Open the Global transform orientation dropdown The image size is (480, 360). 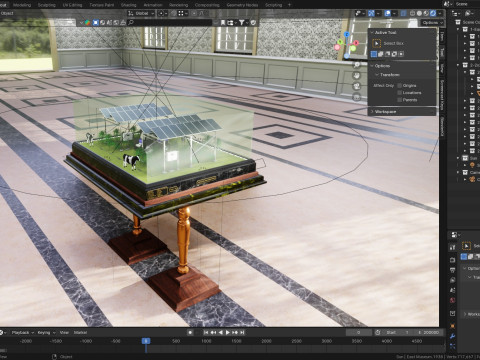pos(141,13)
